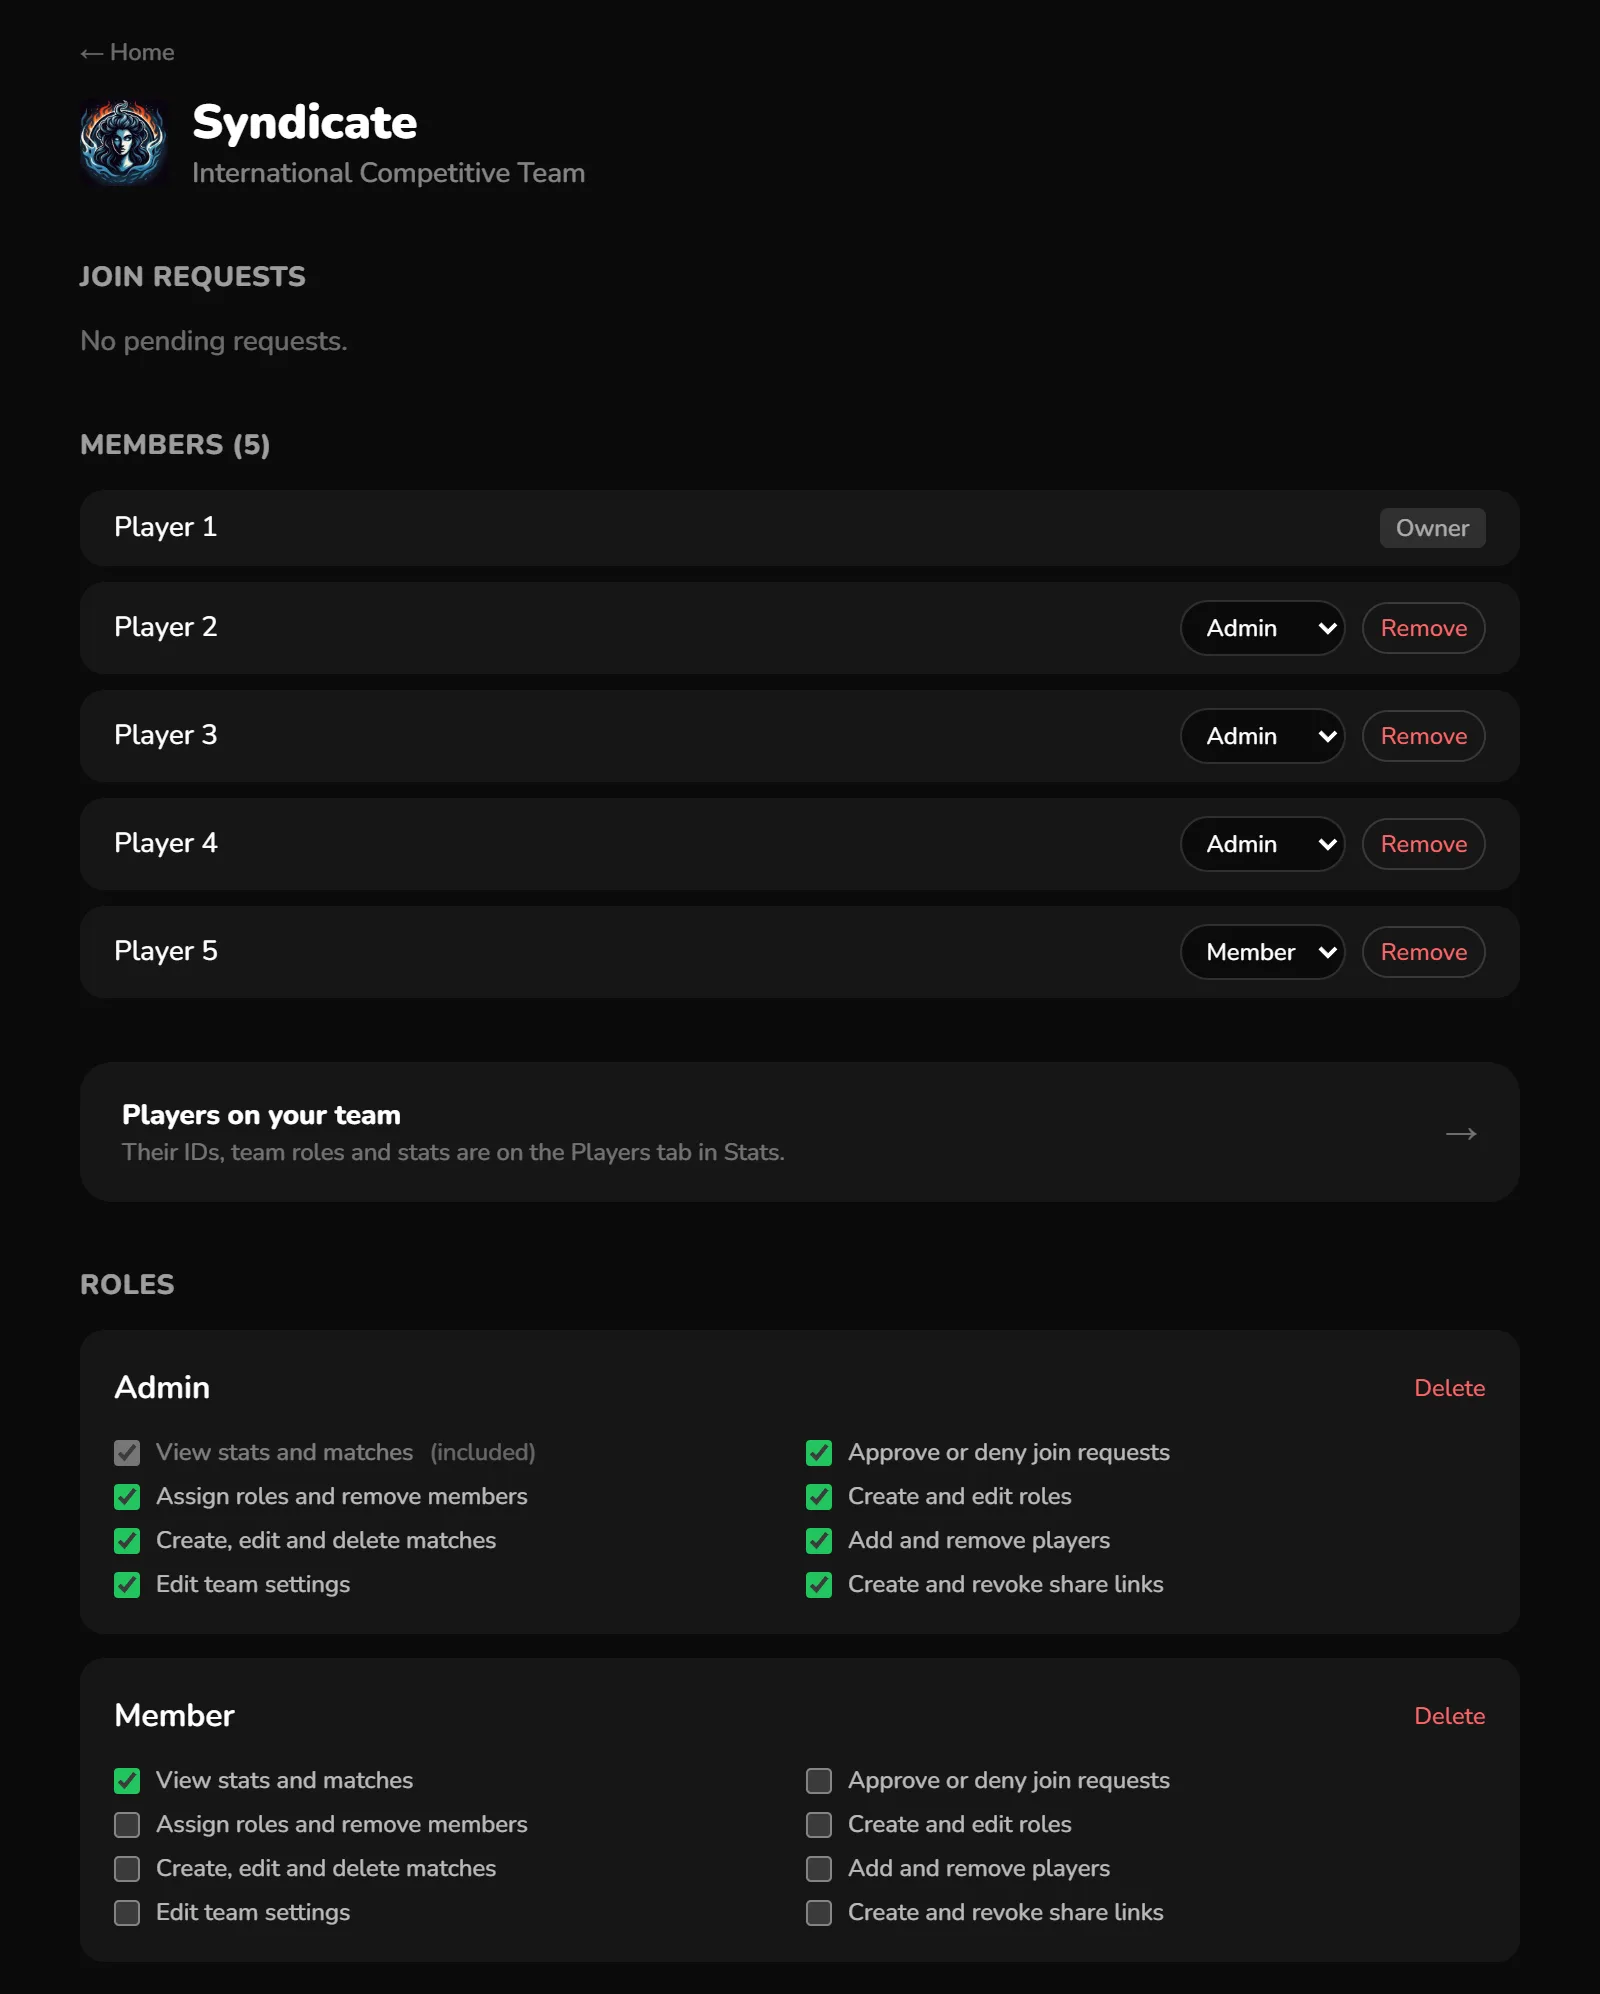The height and width of the screenshot is (1994, 1600).
Task: Enable Member's Assign roles and remove members
Action: (x=127, y=1825)
